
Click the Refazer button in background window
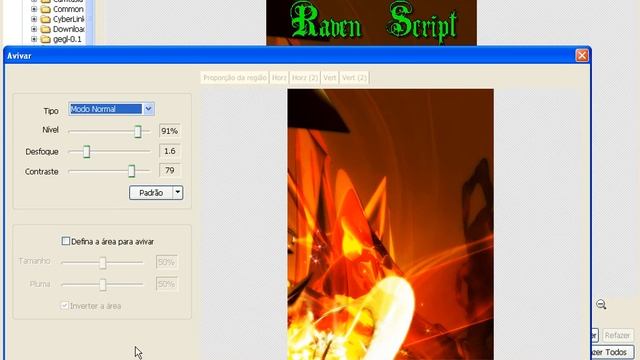tap(617, 335)
